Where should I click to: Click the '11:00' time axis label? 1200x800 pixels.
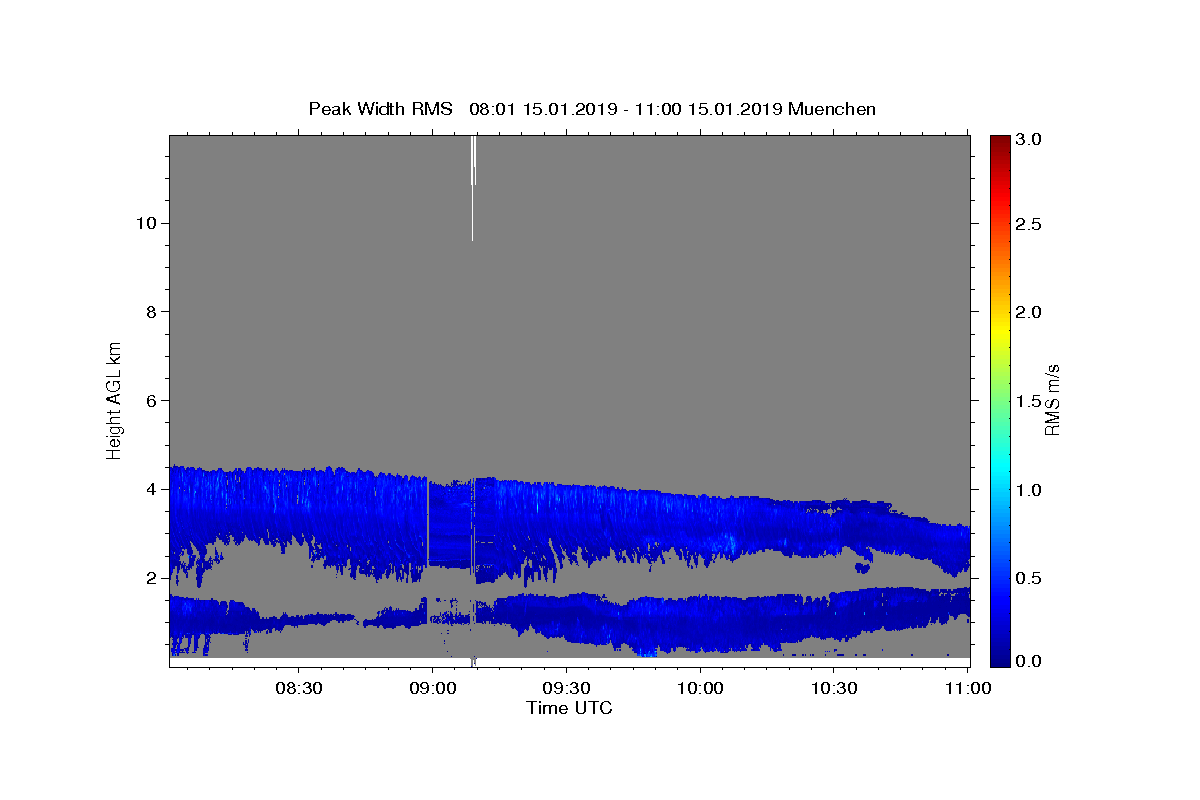[x=968, y=688]
